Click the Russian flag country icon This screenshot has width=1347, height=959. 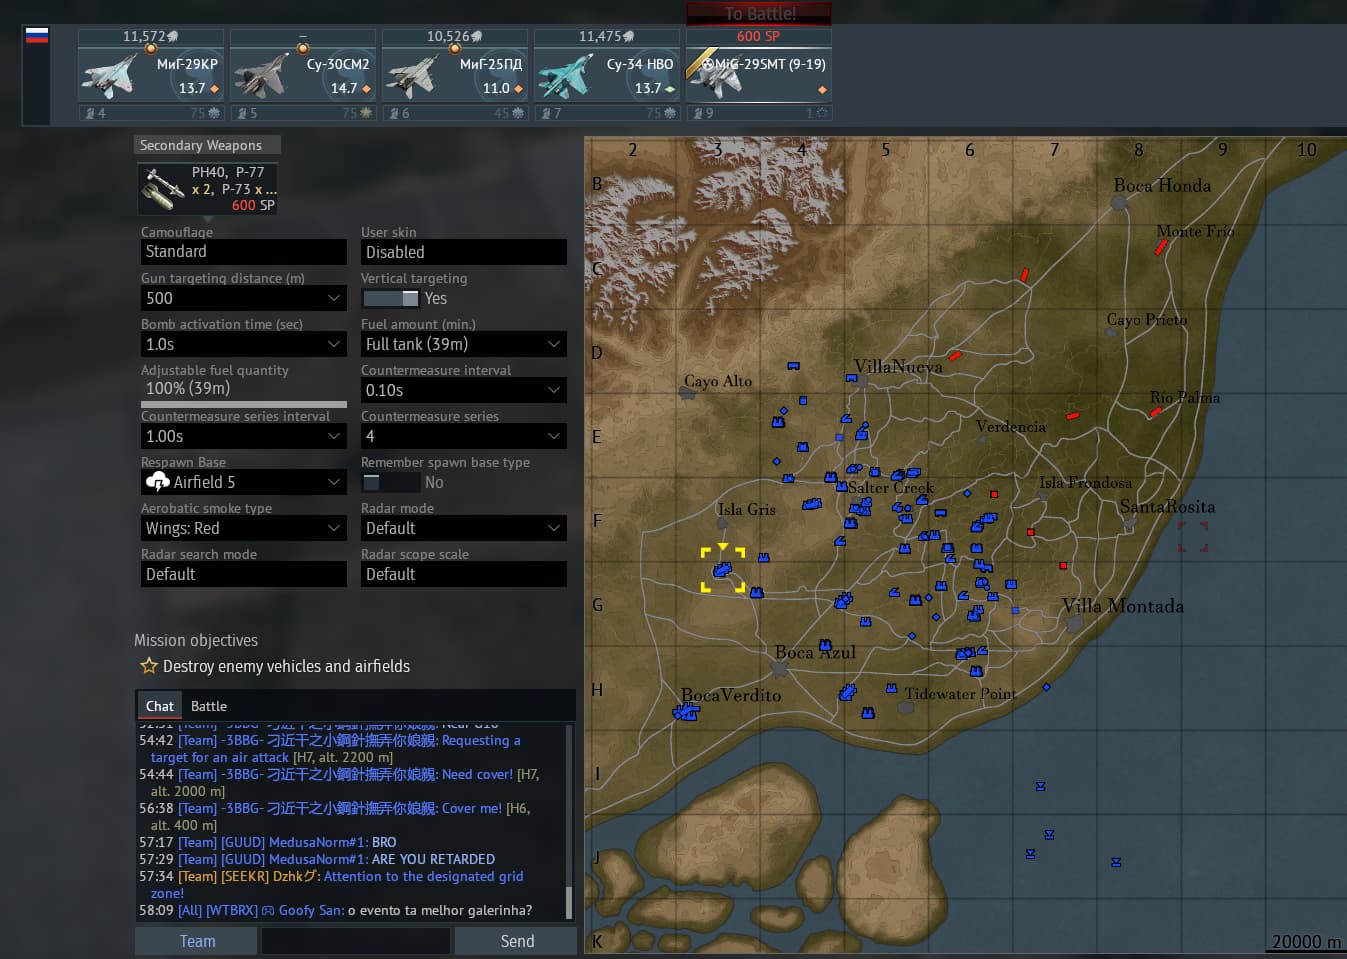tap(37, 35)
